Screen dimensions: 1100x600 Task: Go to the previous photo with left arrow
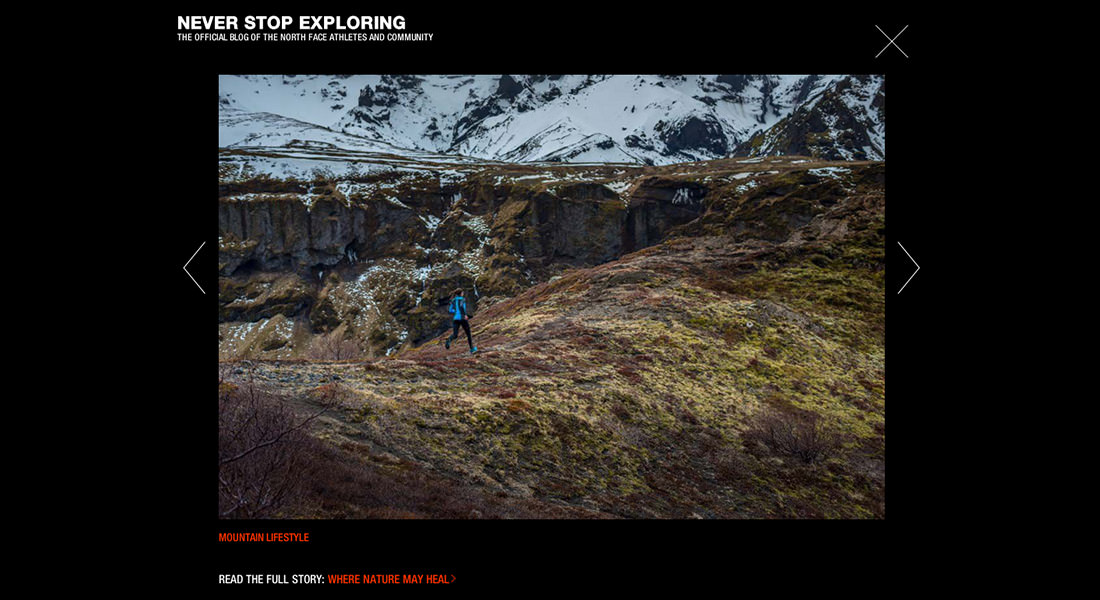point(194,267)
